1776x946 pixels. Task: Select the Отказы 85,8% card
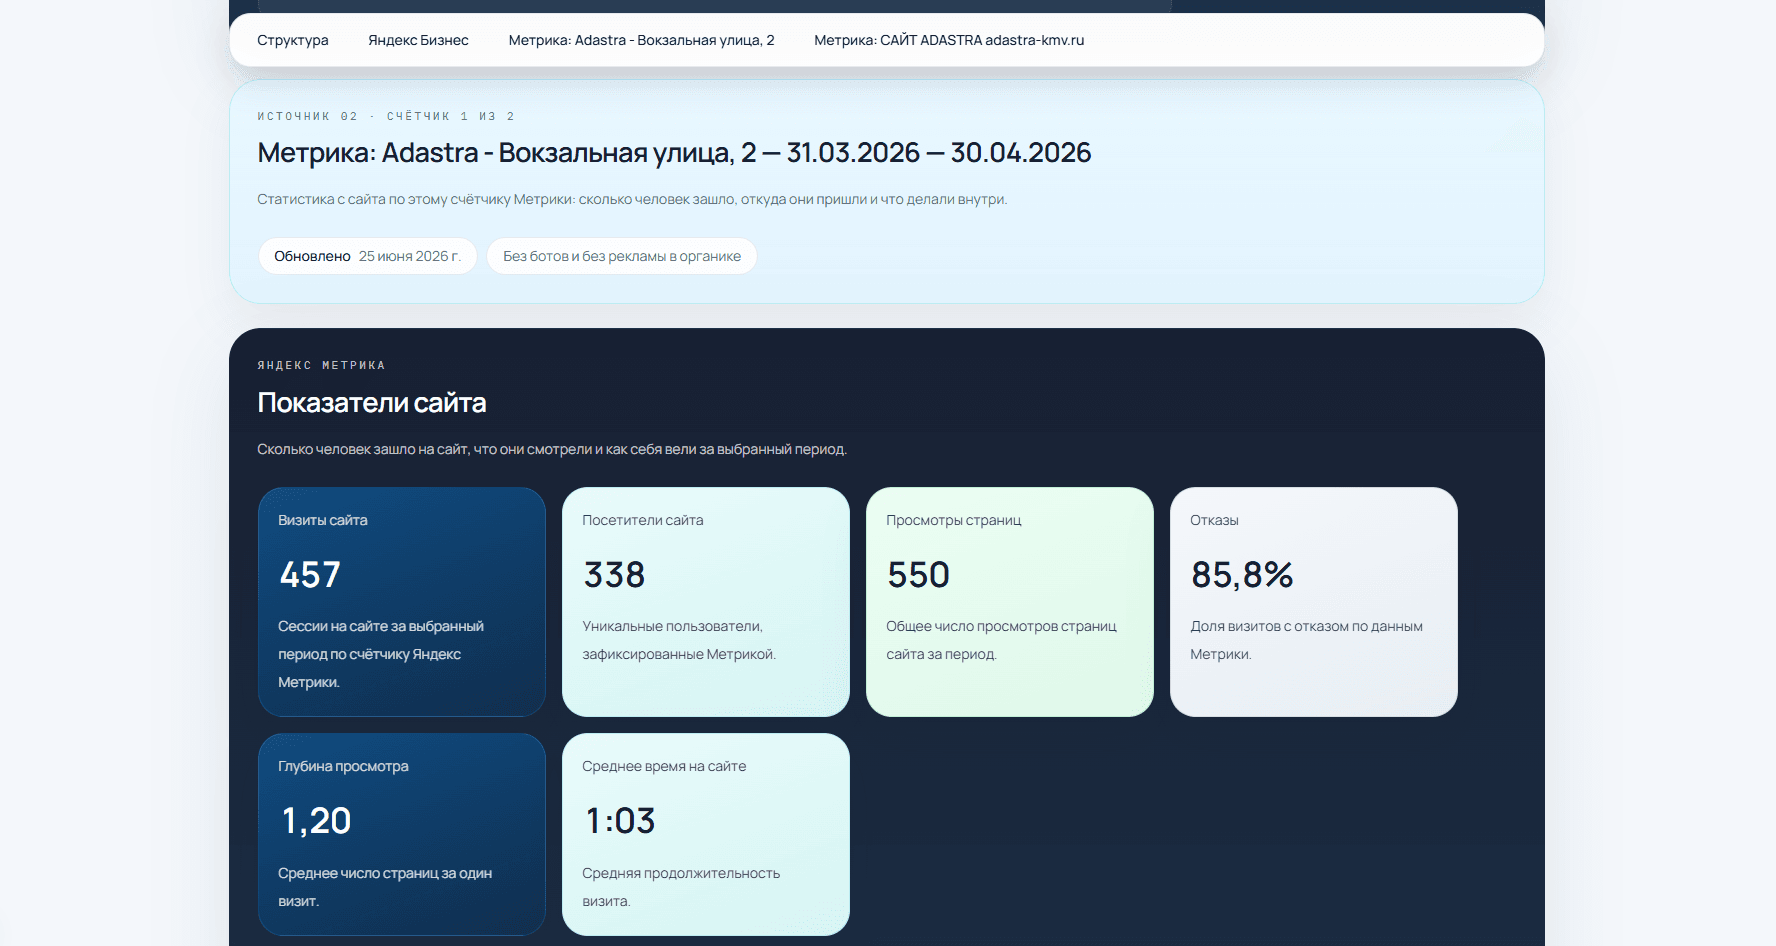[1314, 602]
